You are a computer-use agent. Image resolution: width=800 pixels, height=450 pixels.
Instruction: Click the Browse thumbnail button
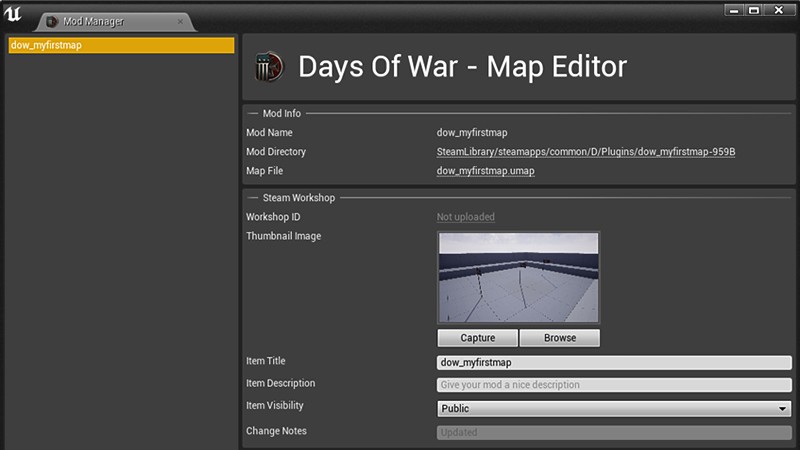(x=560, y=338)
